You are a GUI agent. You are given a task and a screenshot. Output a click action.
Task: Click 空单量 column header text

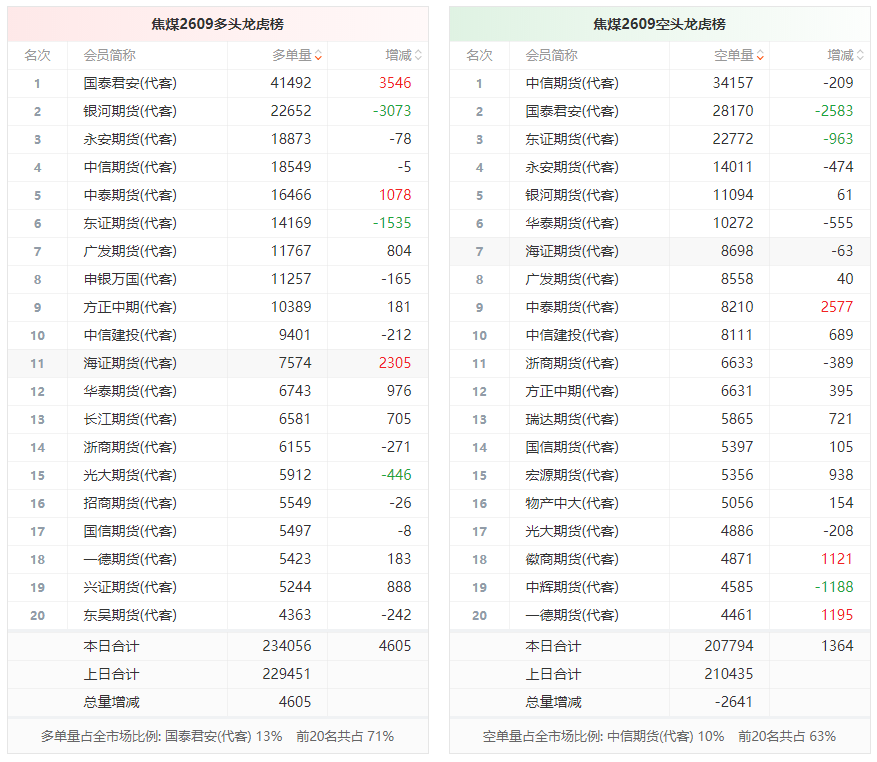tap(733, 55)
